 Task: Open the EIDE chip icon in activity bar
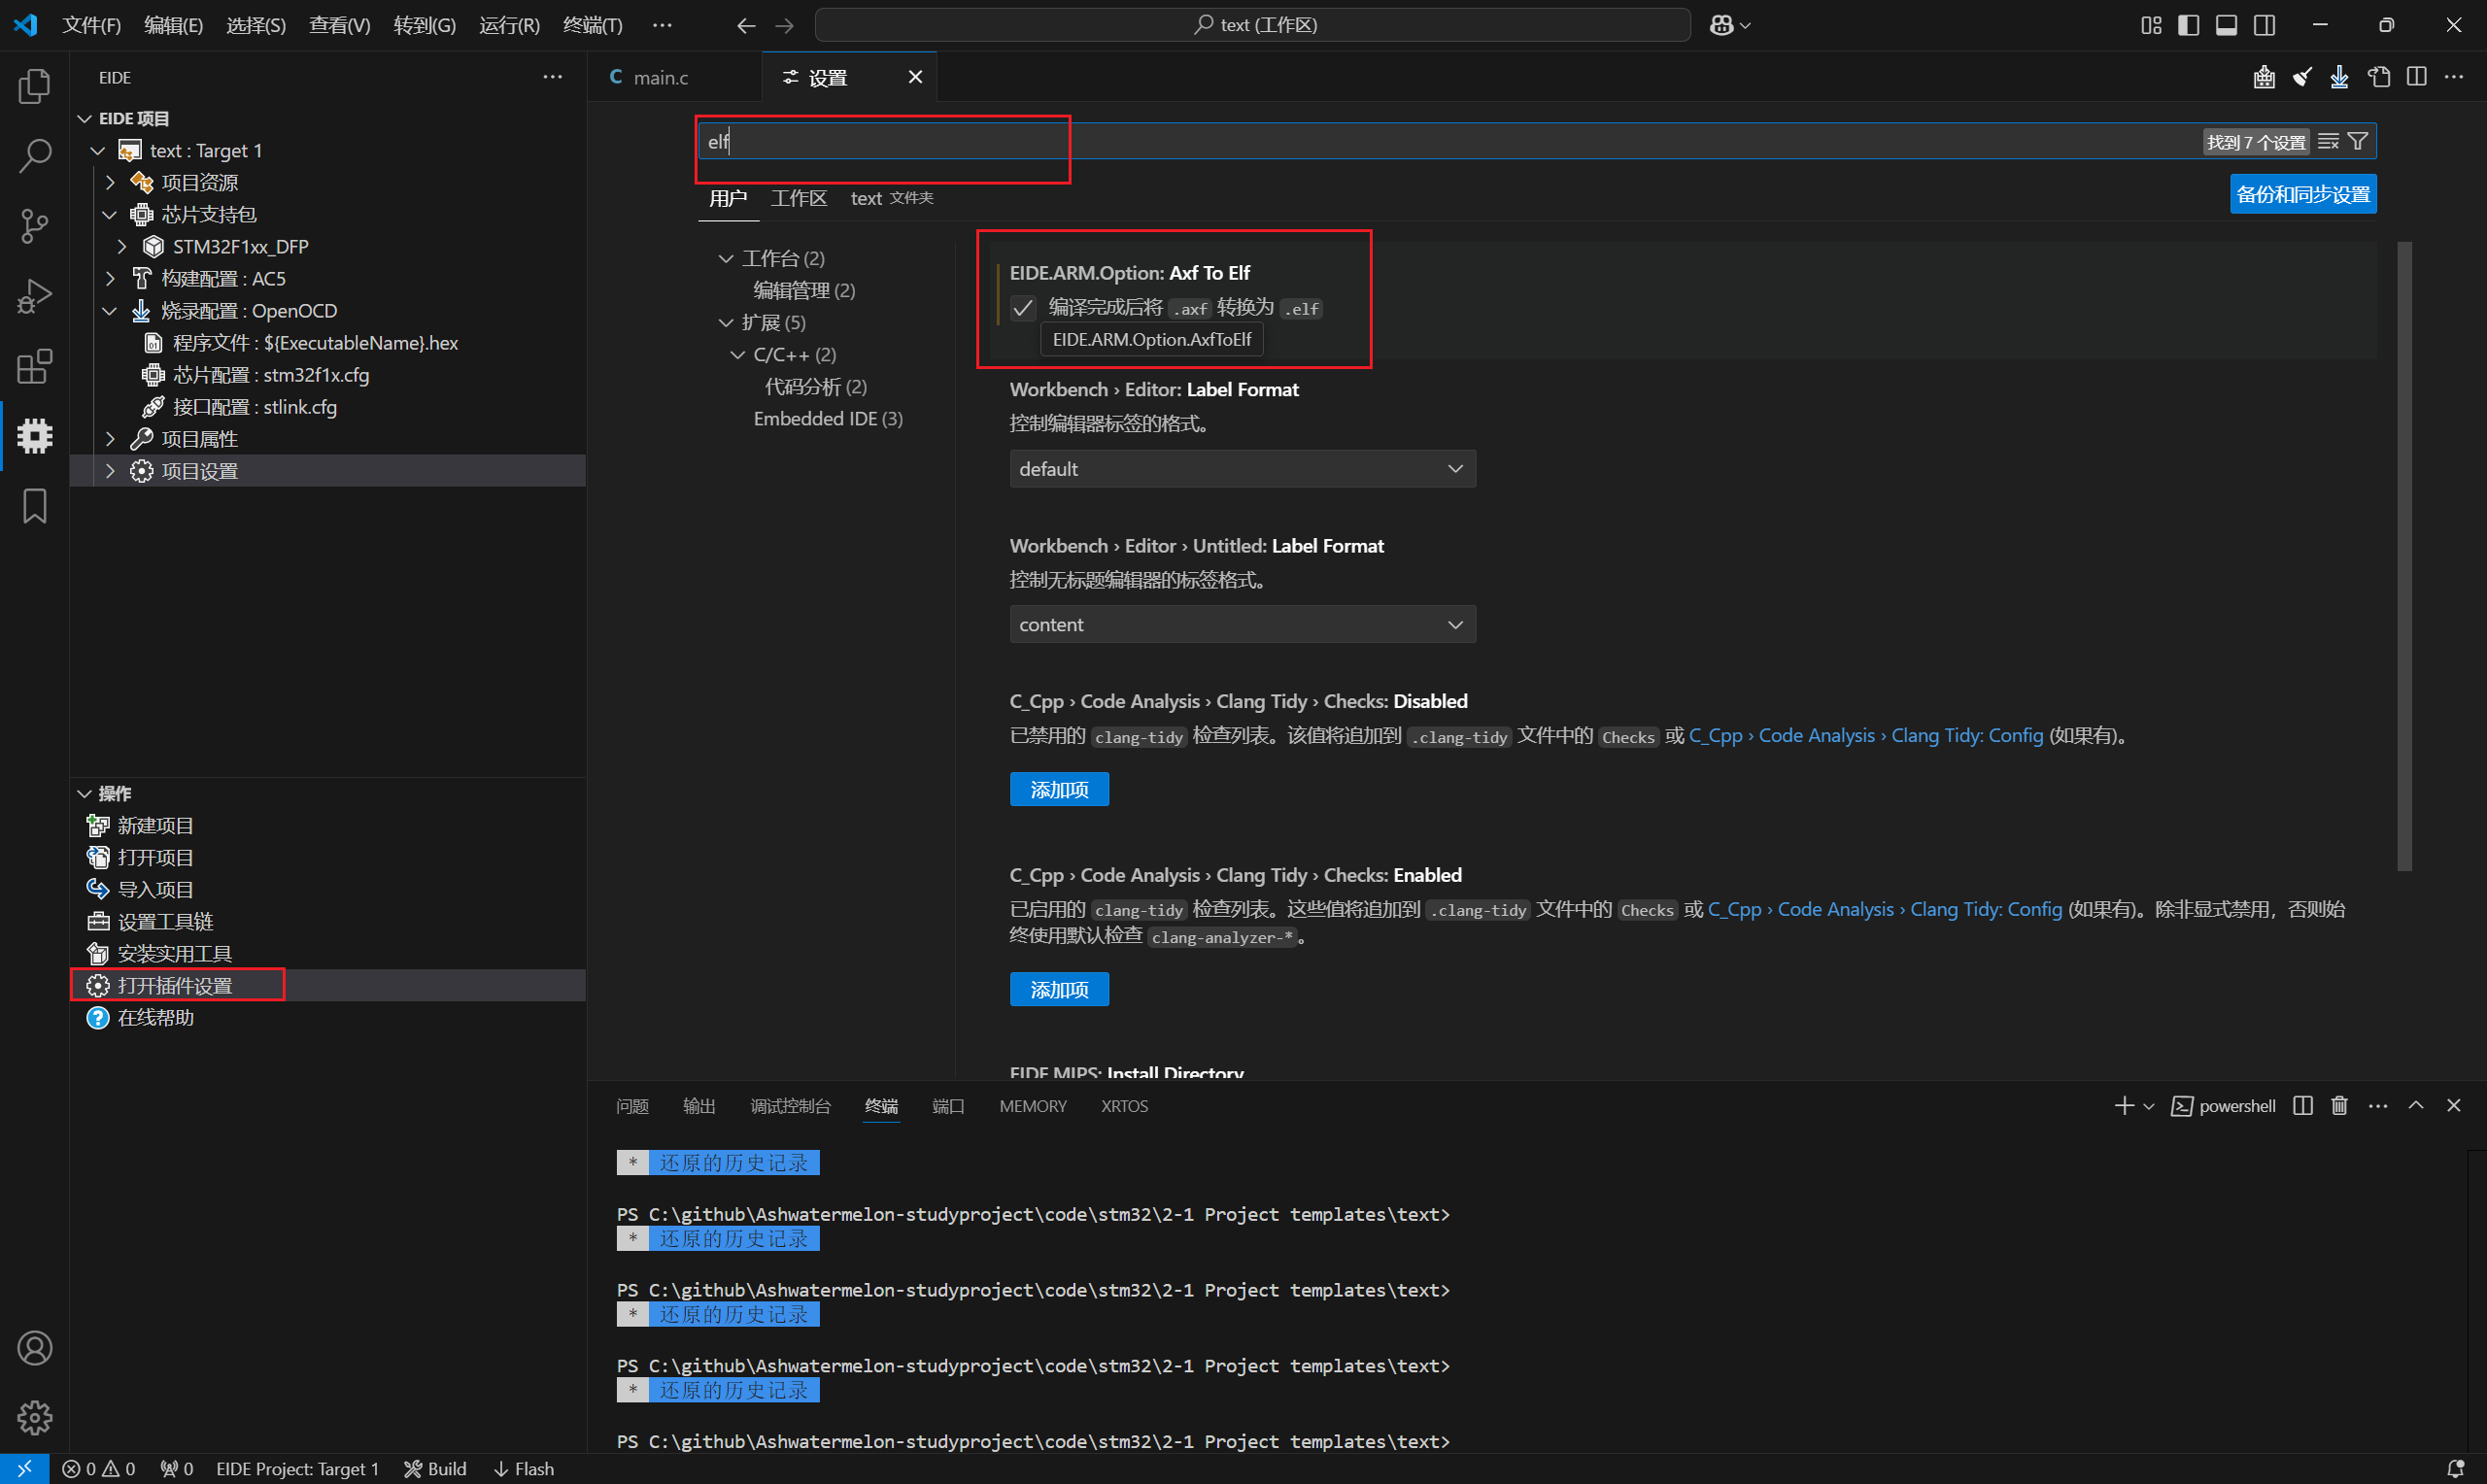pyautogui.click(x=35, y=436)
